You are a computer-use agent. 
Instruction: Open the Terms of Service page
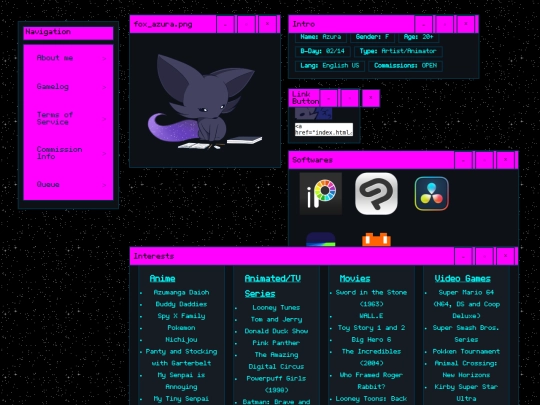tap(55, 118)
